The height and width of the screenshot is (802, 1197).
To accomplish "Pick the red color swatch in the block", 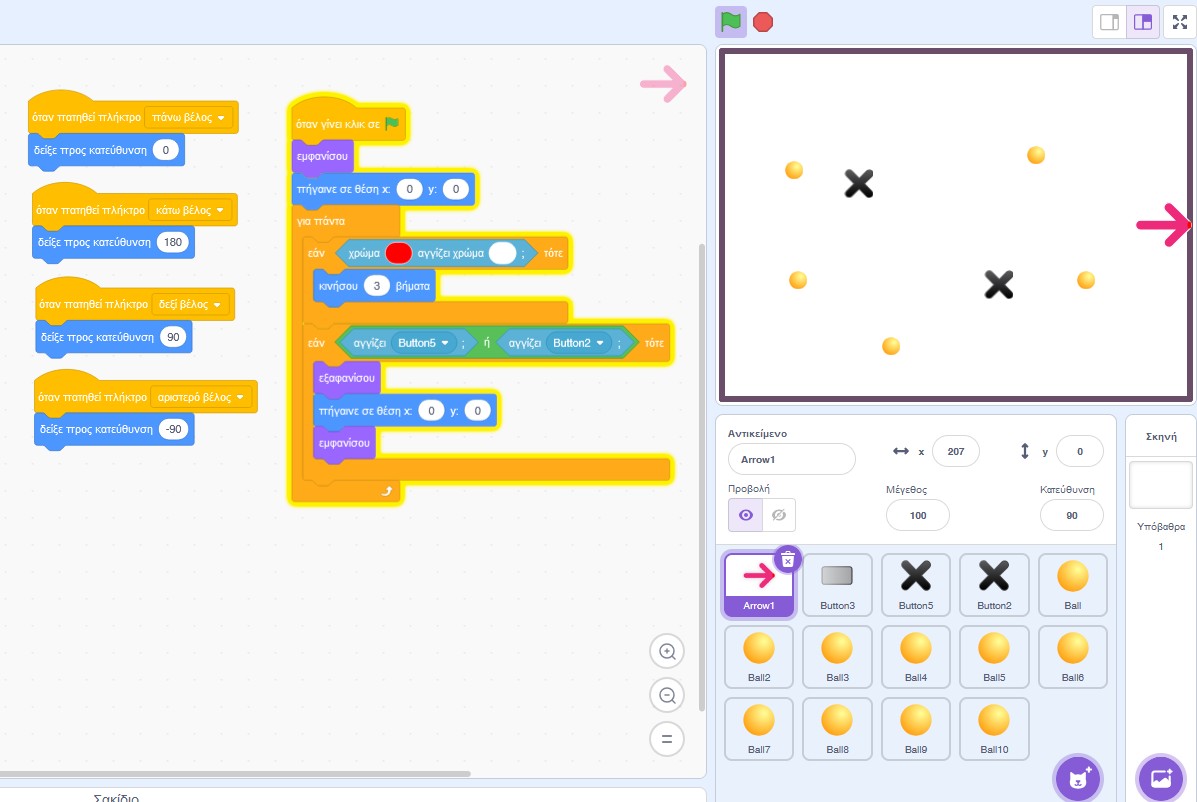I will (x=398, y=253).
